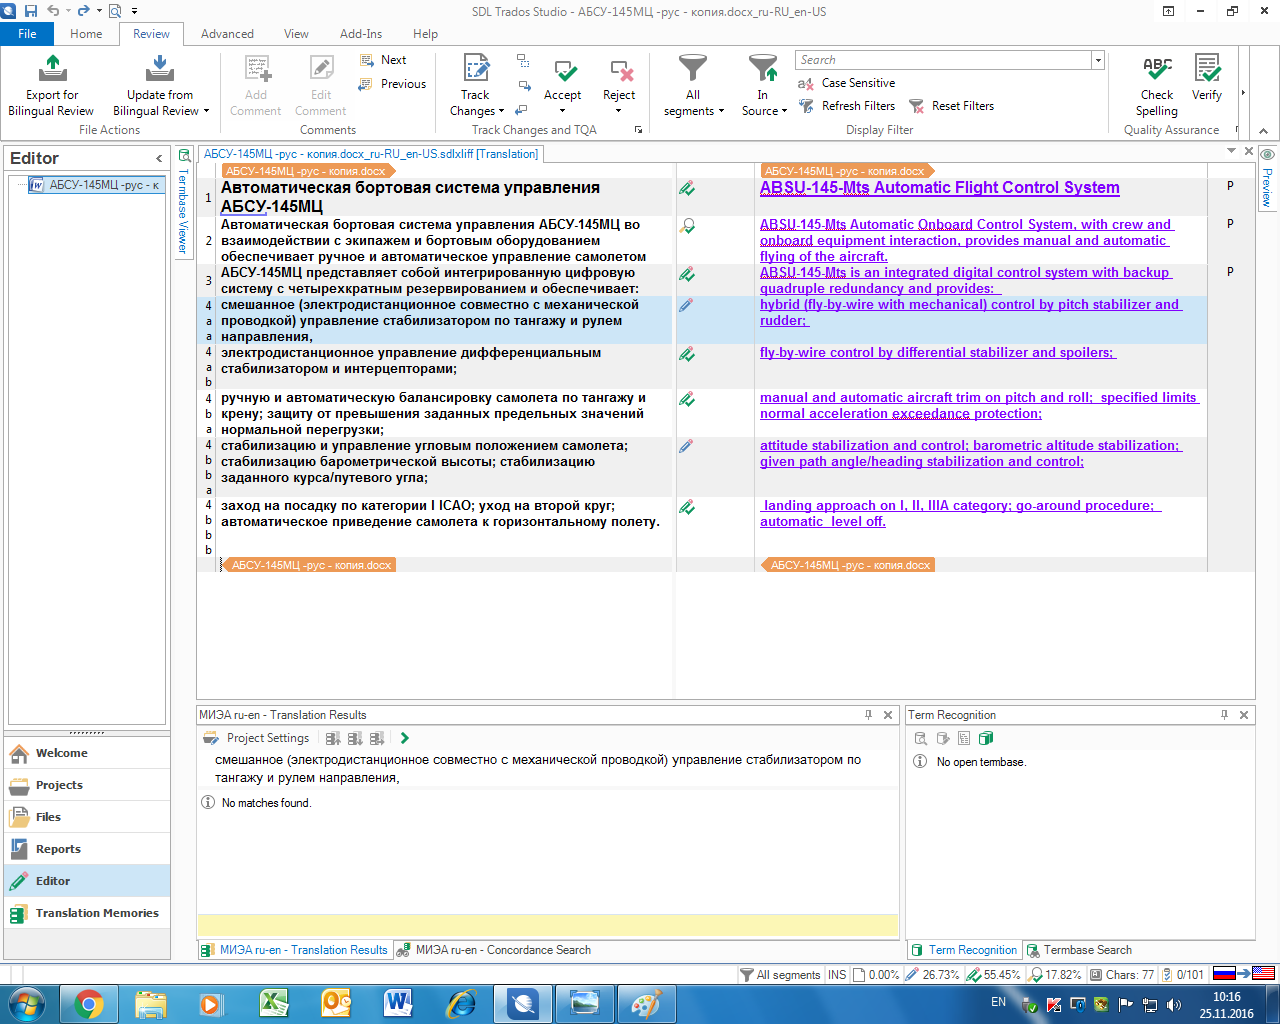Image resolution: width=1280 pixels, height=1024 pixels.
Task: Click the Chars: 77 status bar entry
Action: click(x=1122, y=975)
